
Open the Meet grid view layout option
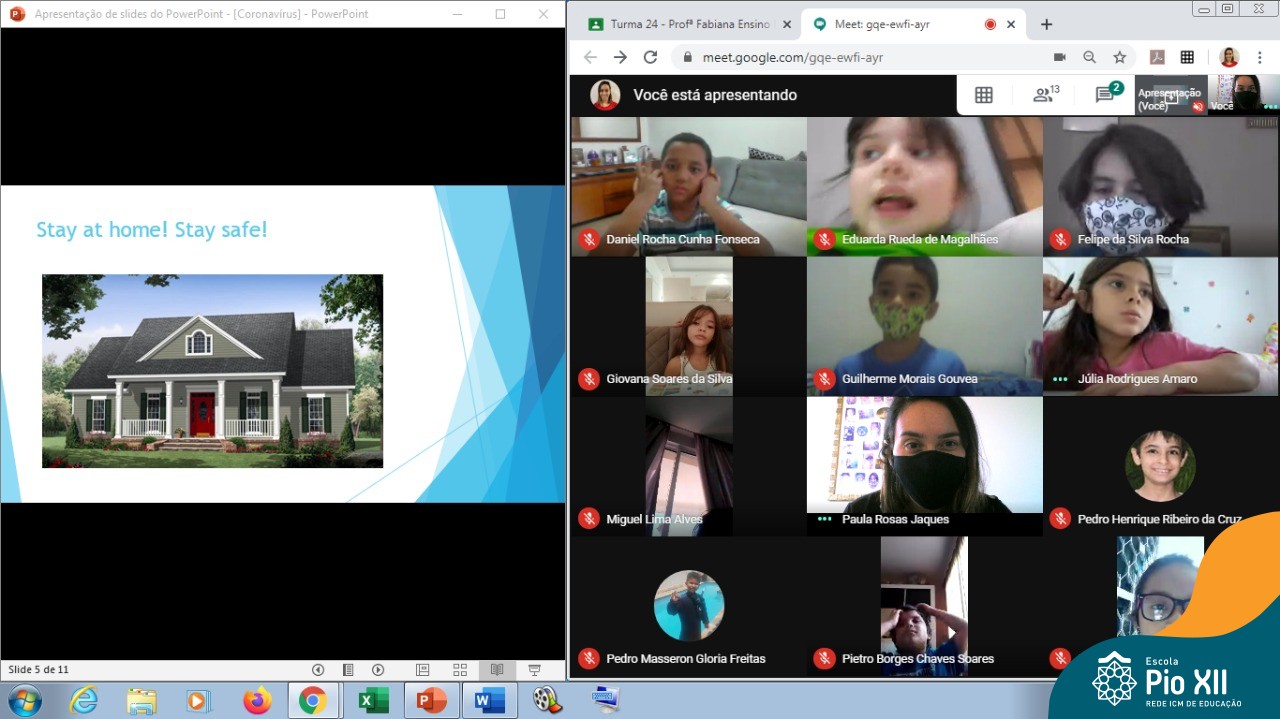point(983,95)
